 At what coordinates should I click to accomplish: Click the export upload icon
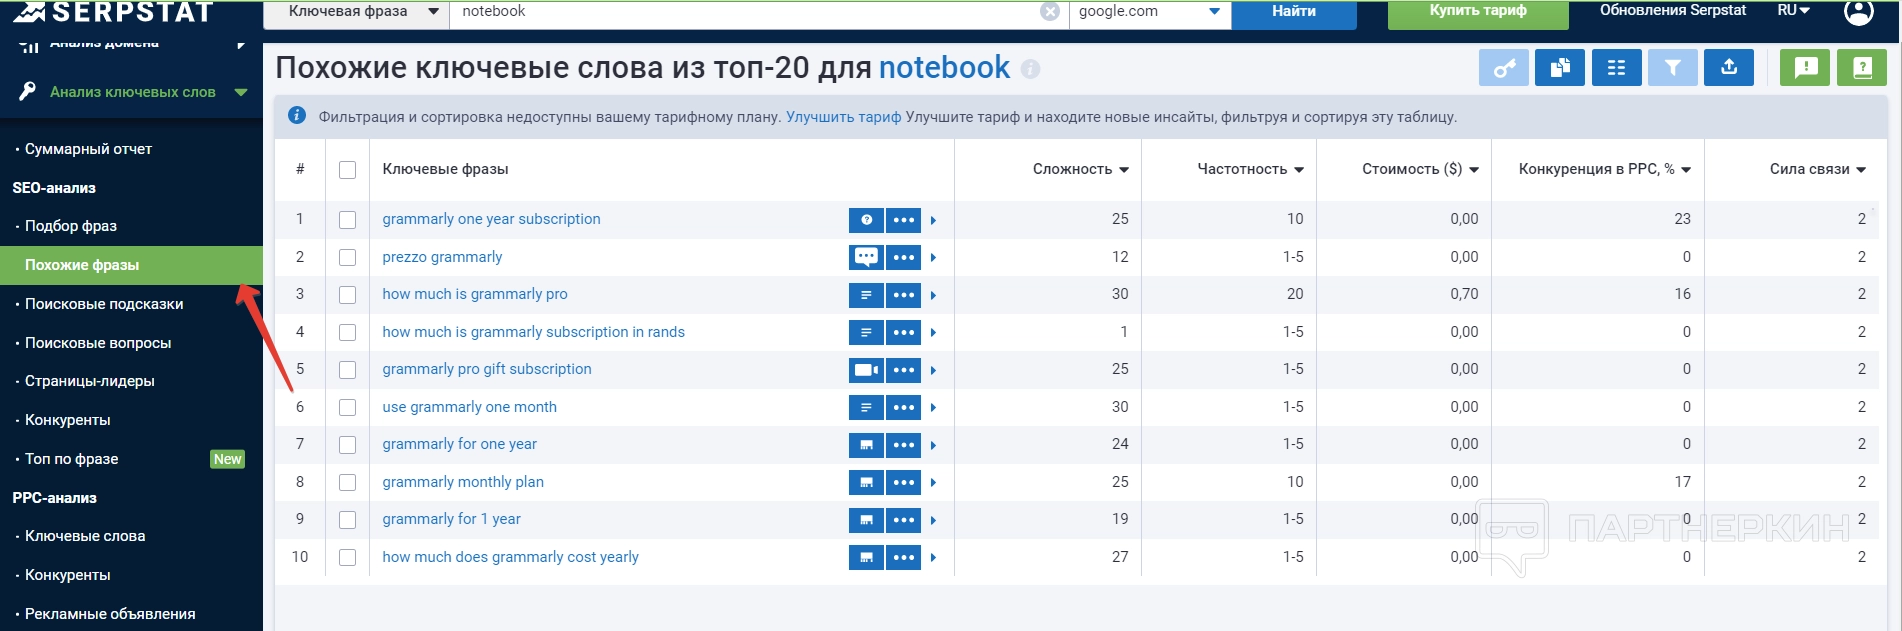pyautogui.click(x=1729, y=68)
